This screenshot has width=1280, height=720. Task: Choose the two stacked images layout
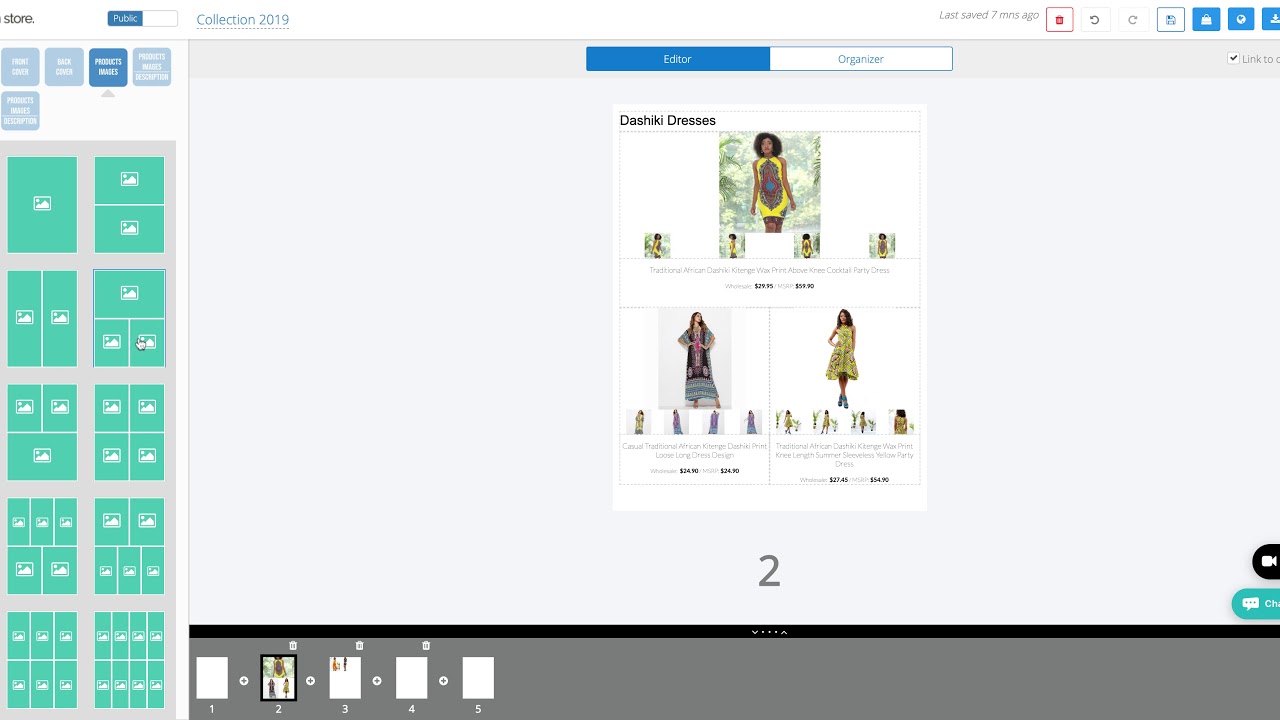[x=129, y=204]
